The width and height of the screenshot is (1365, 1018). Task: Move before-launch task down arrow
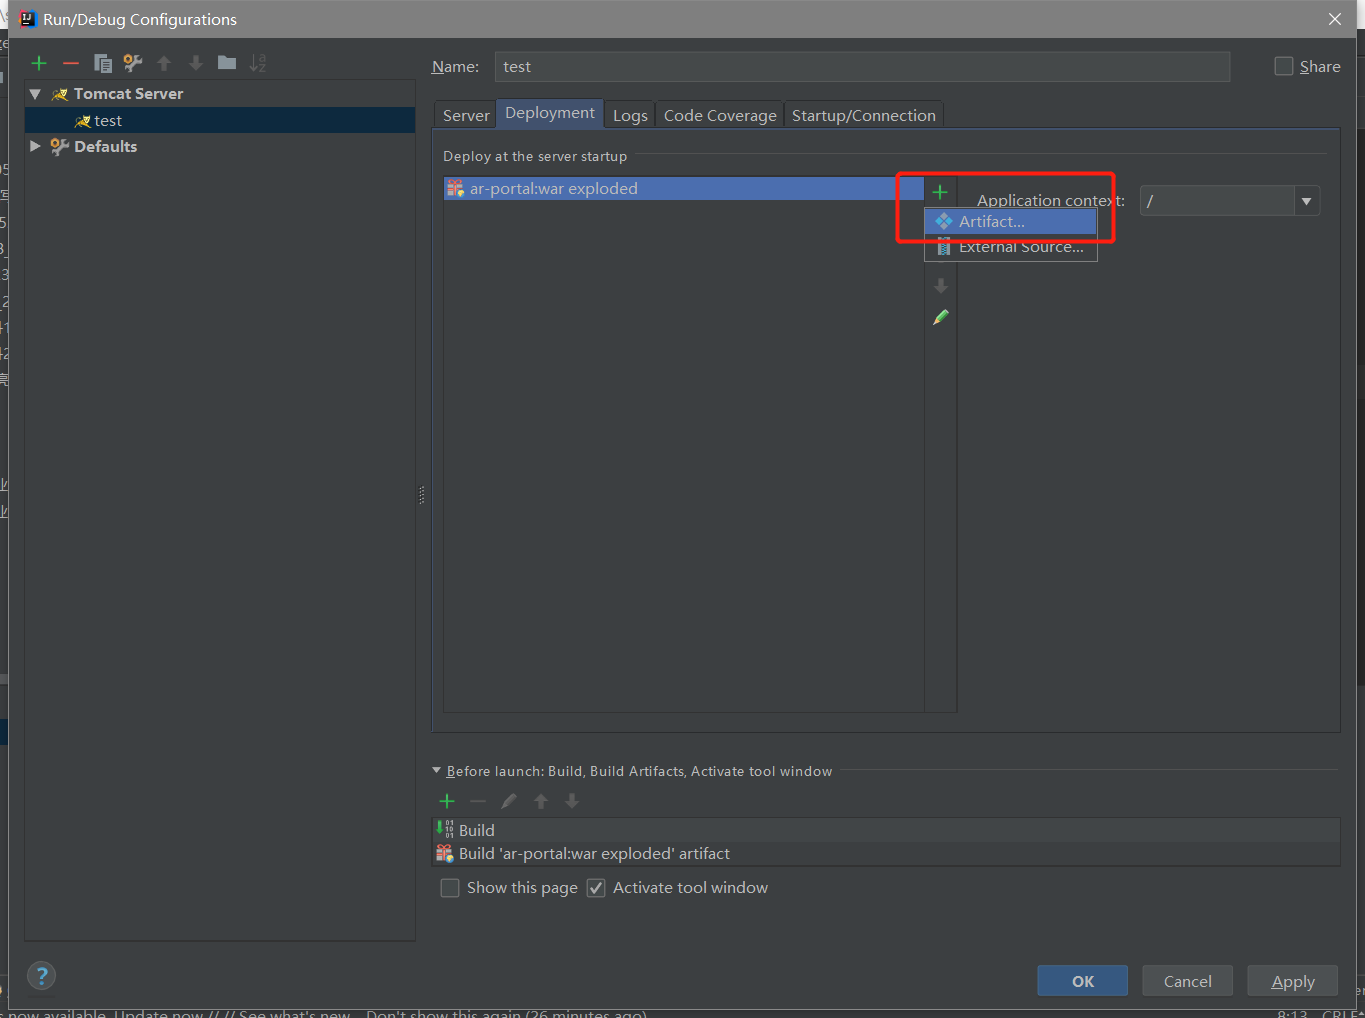(572, 801)
